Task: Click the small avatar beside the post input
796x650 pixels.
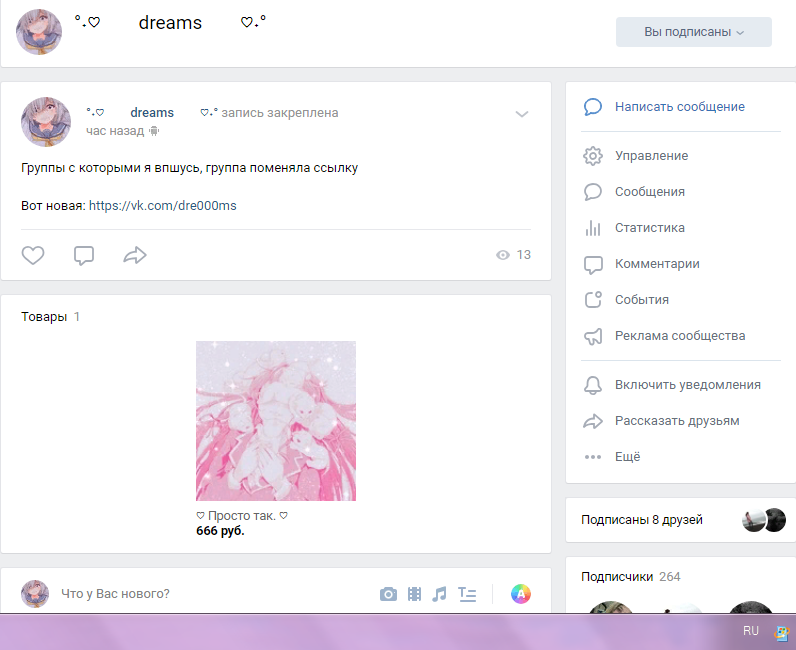Action: [35, 594]
